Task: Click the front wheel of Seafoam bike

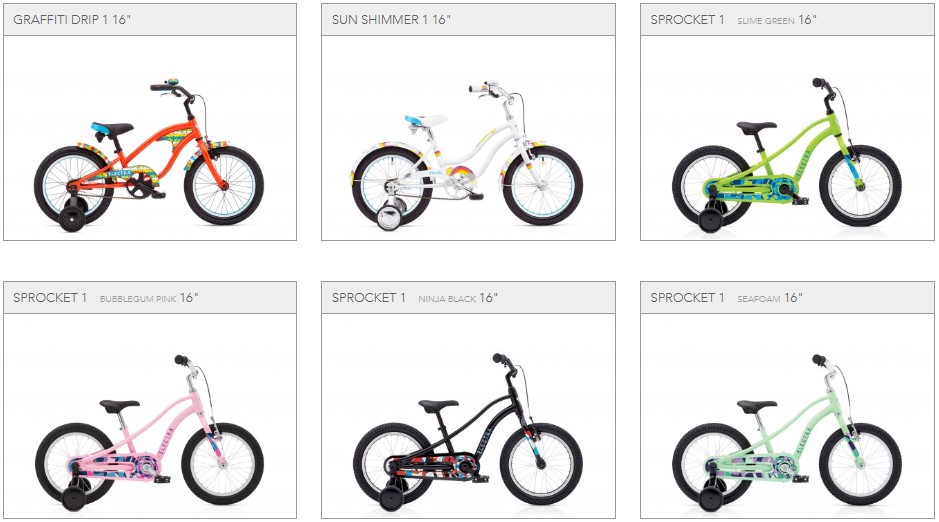Action: click(861, 463)
